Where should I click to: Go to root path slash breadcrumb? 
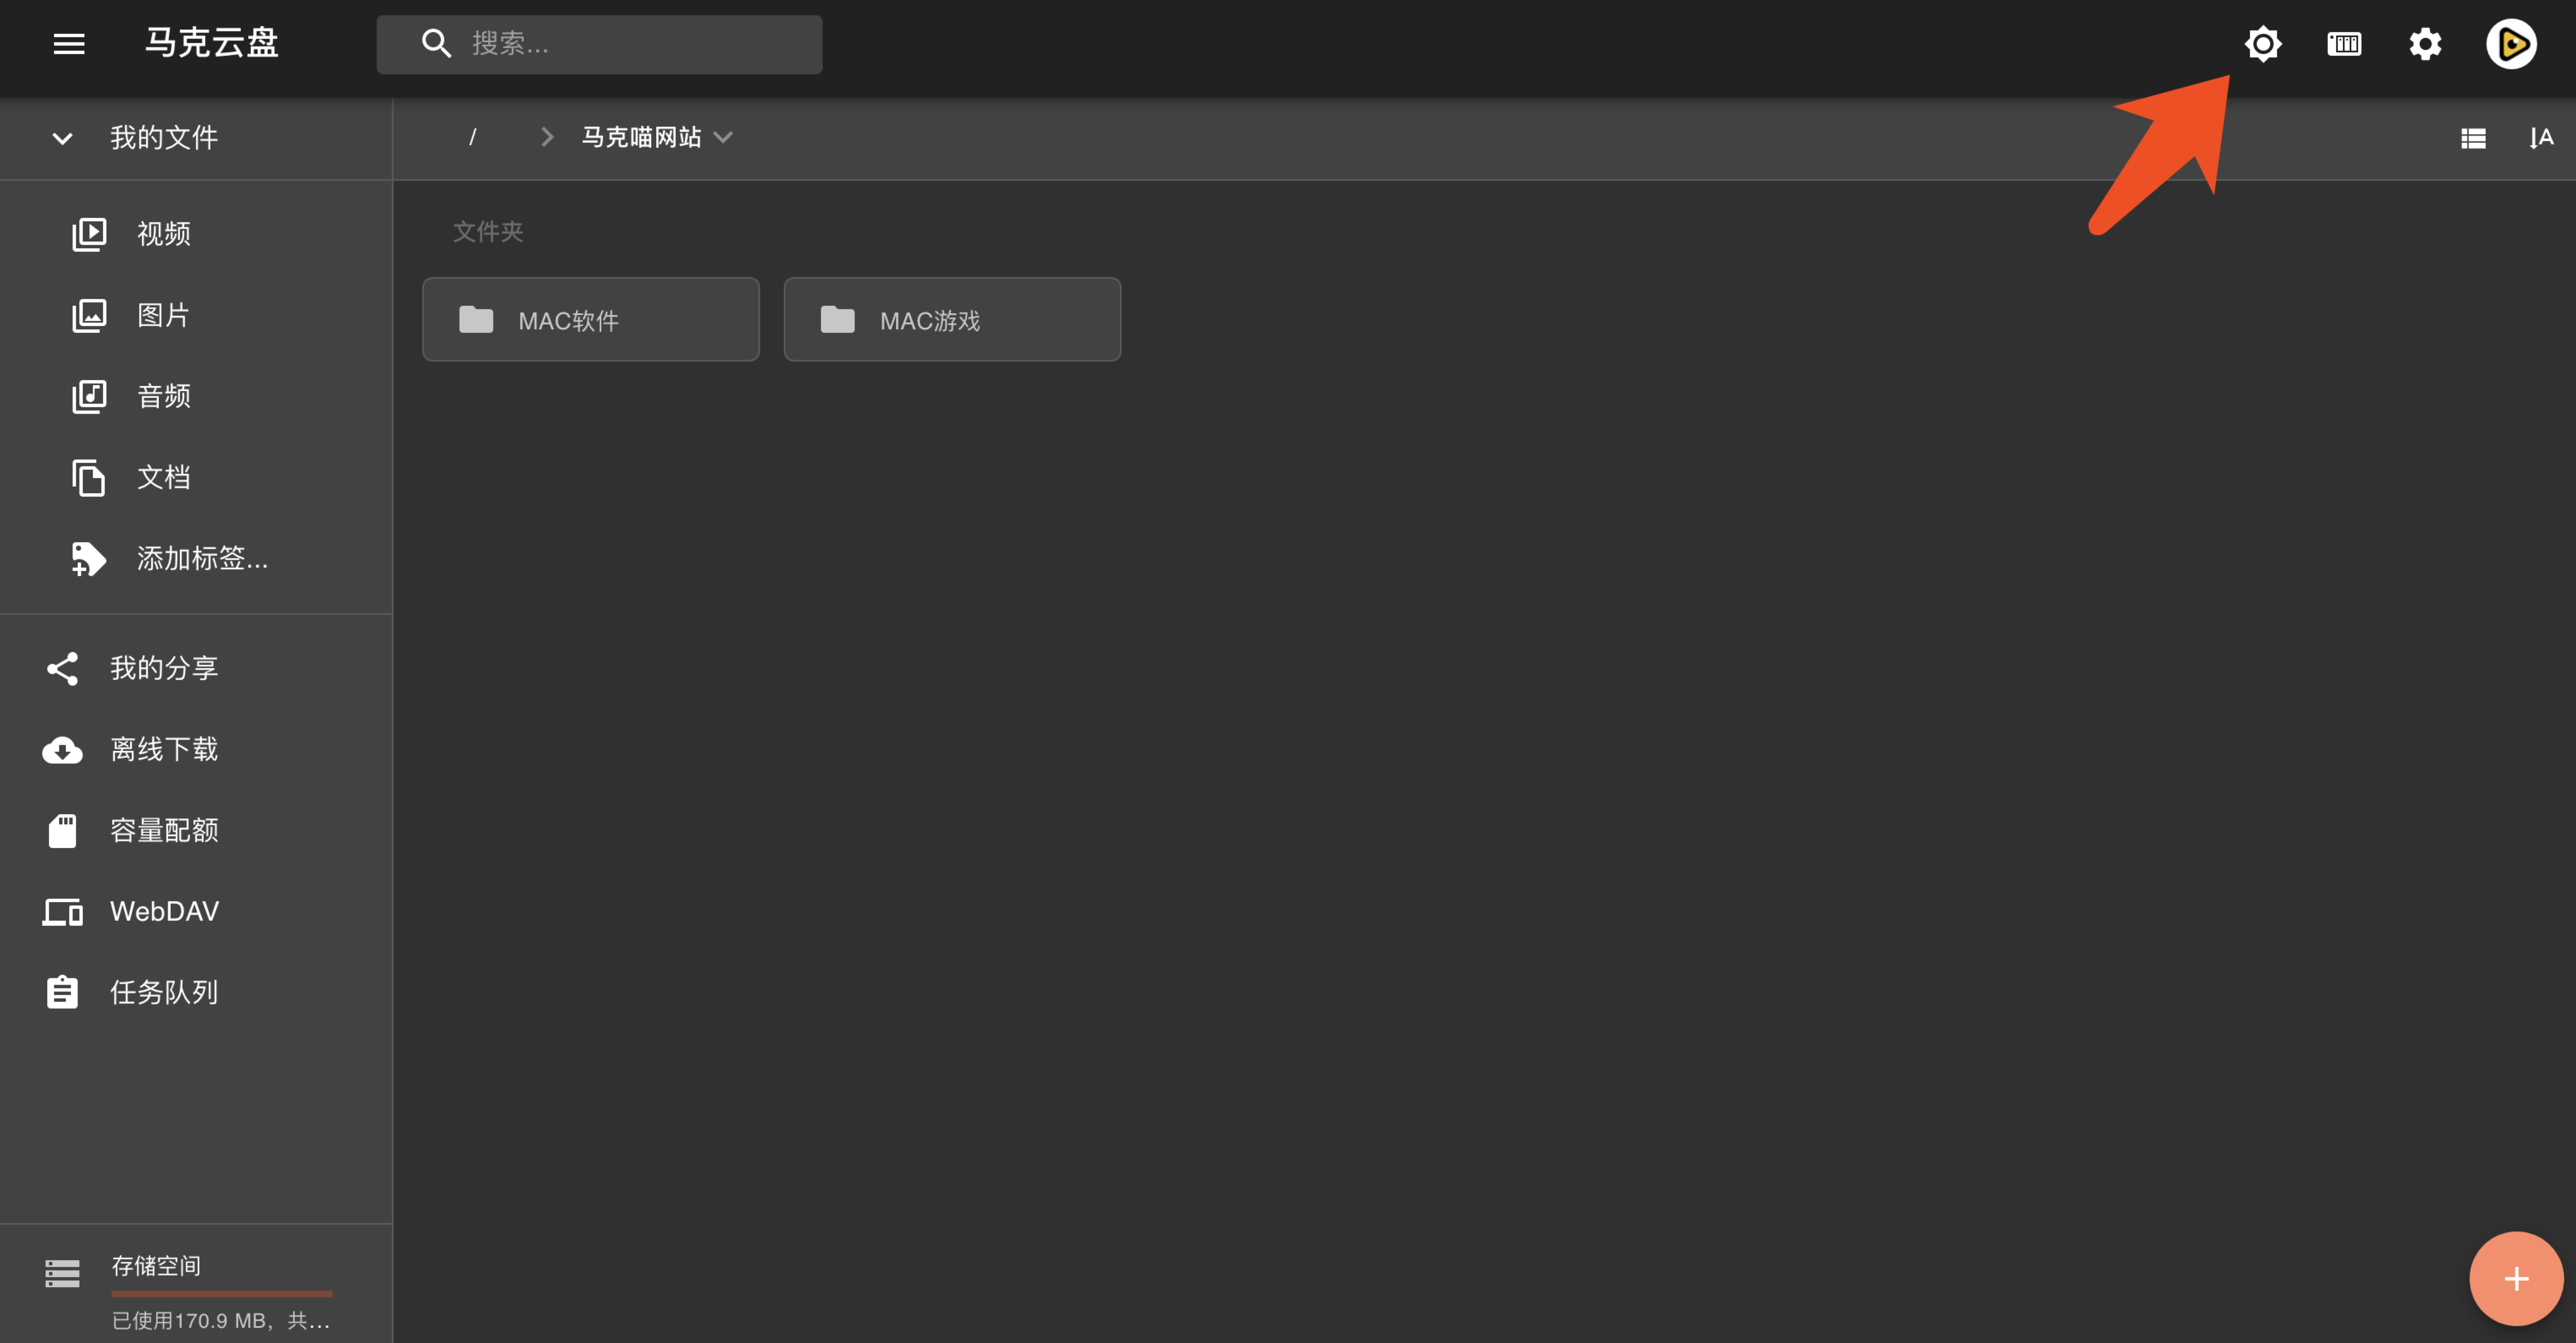pyautogui.click(x=472, y=137)
